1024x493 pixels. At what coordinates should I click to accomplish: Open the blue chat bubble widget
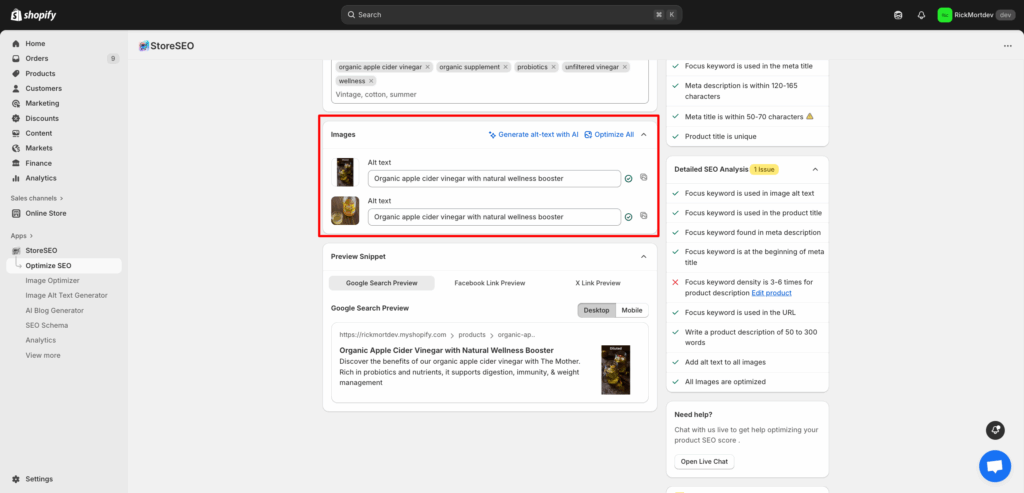coord(994,465)
